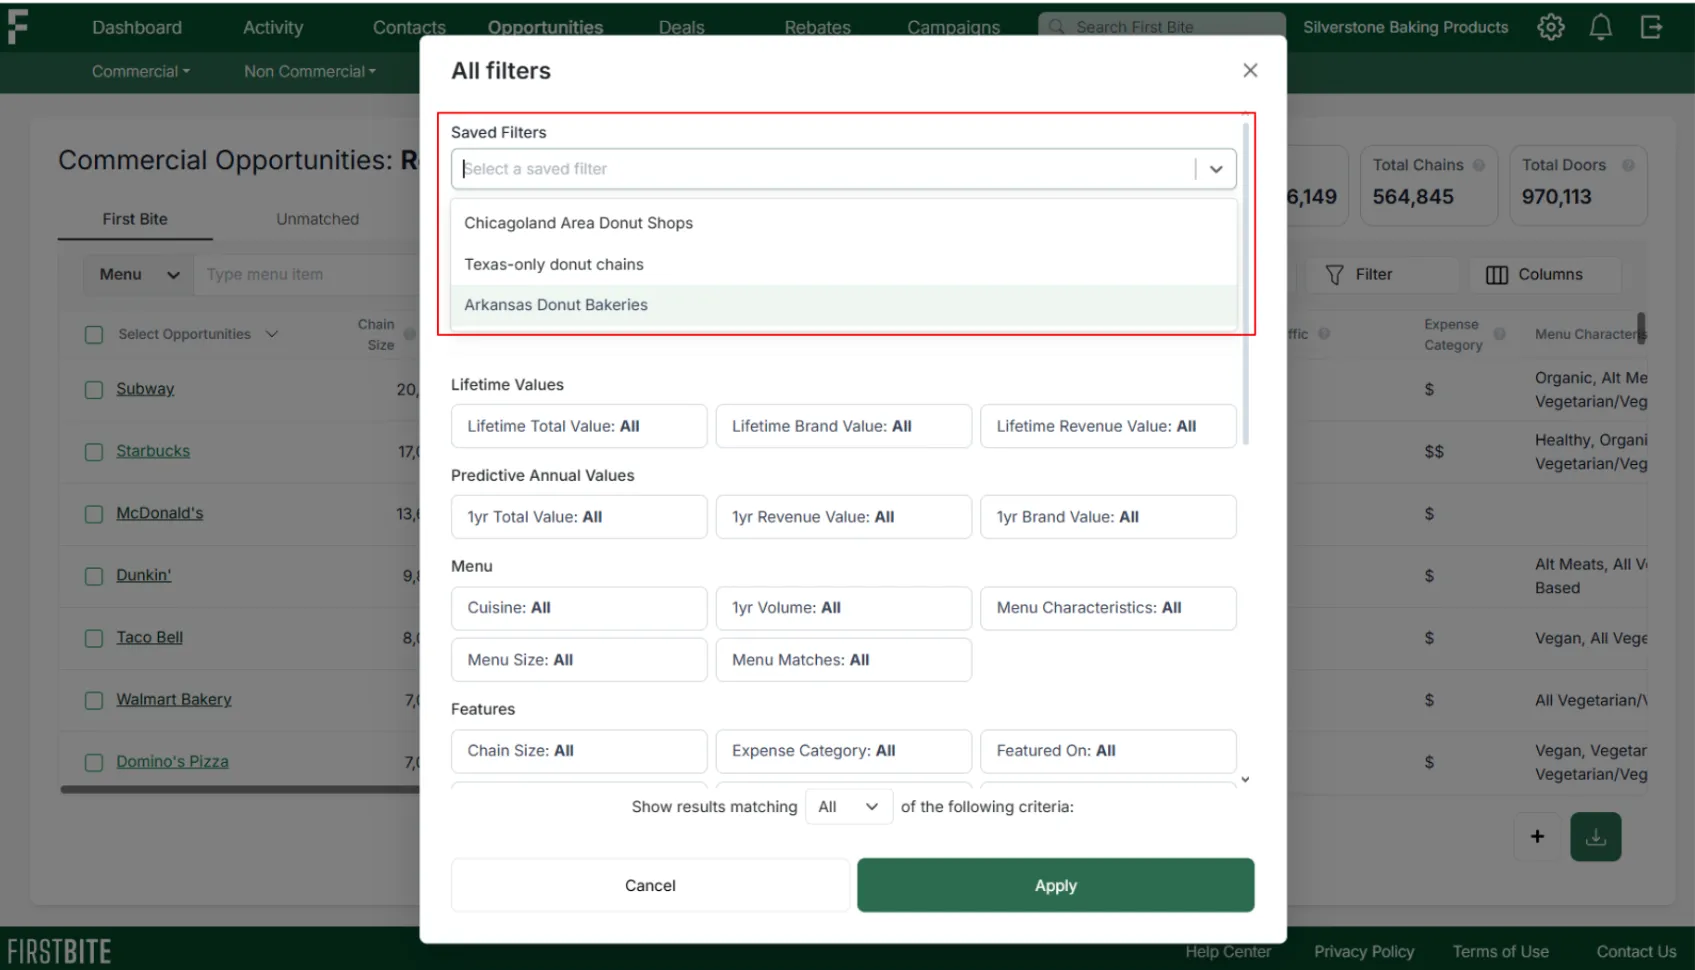Close the All filters dialog
Image resolution: width=1695 pixels, height=970 pixels.
click(x=1250, y=70)
